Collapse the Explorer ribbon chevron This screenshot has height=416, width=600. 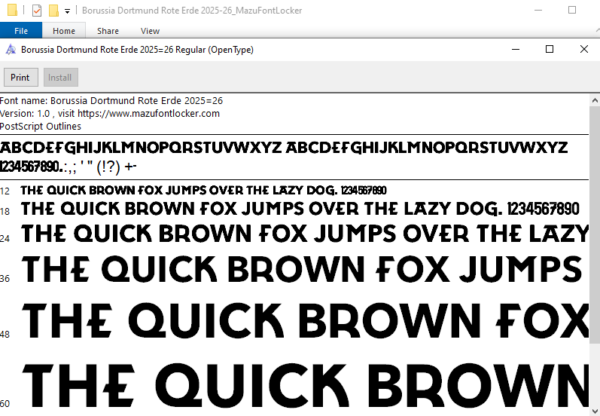(x=597, y=31)
